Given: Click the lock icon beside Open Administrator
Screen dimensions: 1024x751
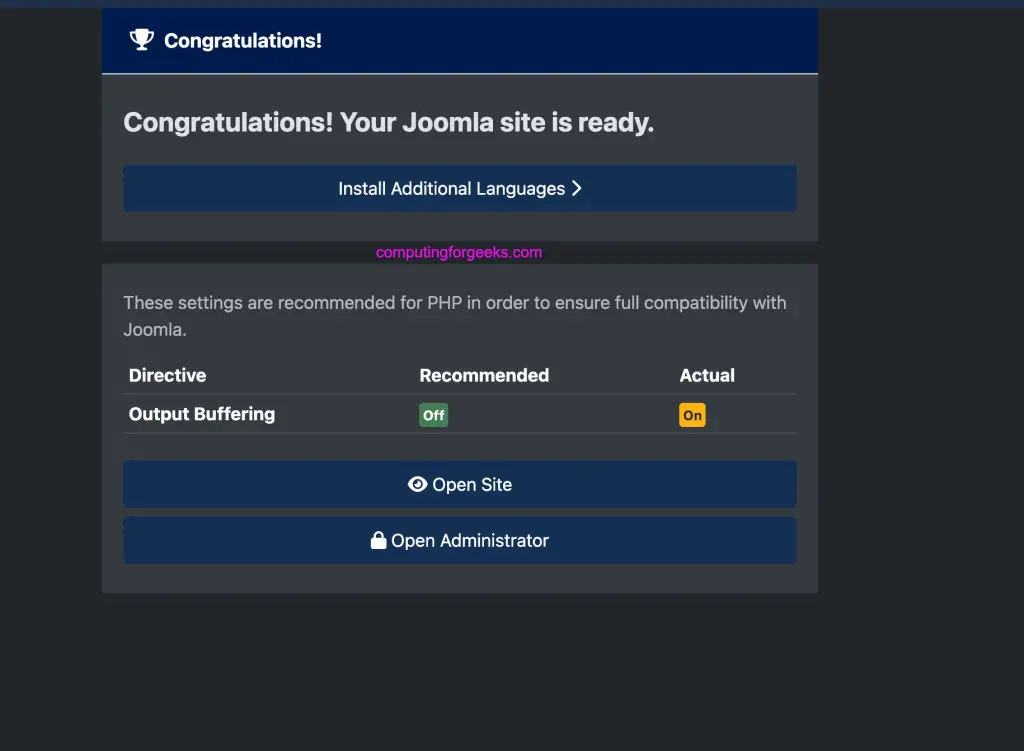Looking at the screenshot, I should (x=378, y=540).
